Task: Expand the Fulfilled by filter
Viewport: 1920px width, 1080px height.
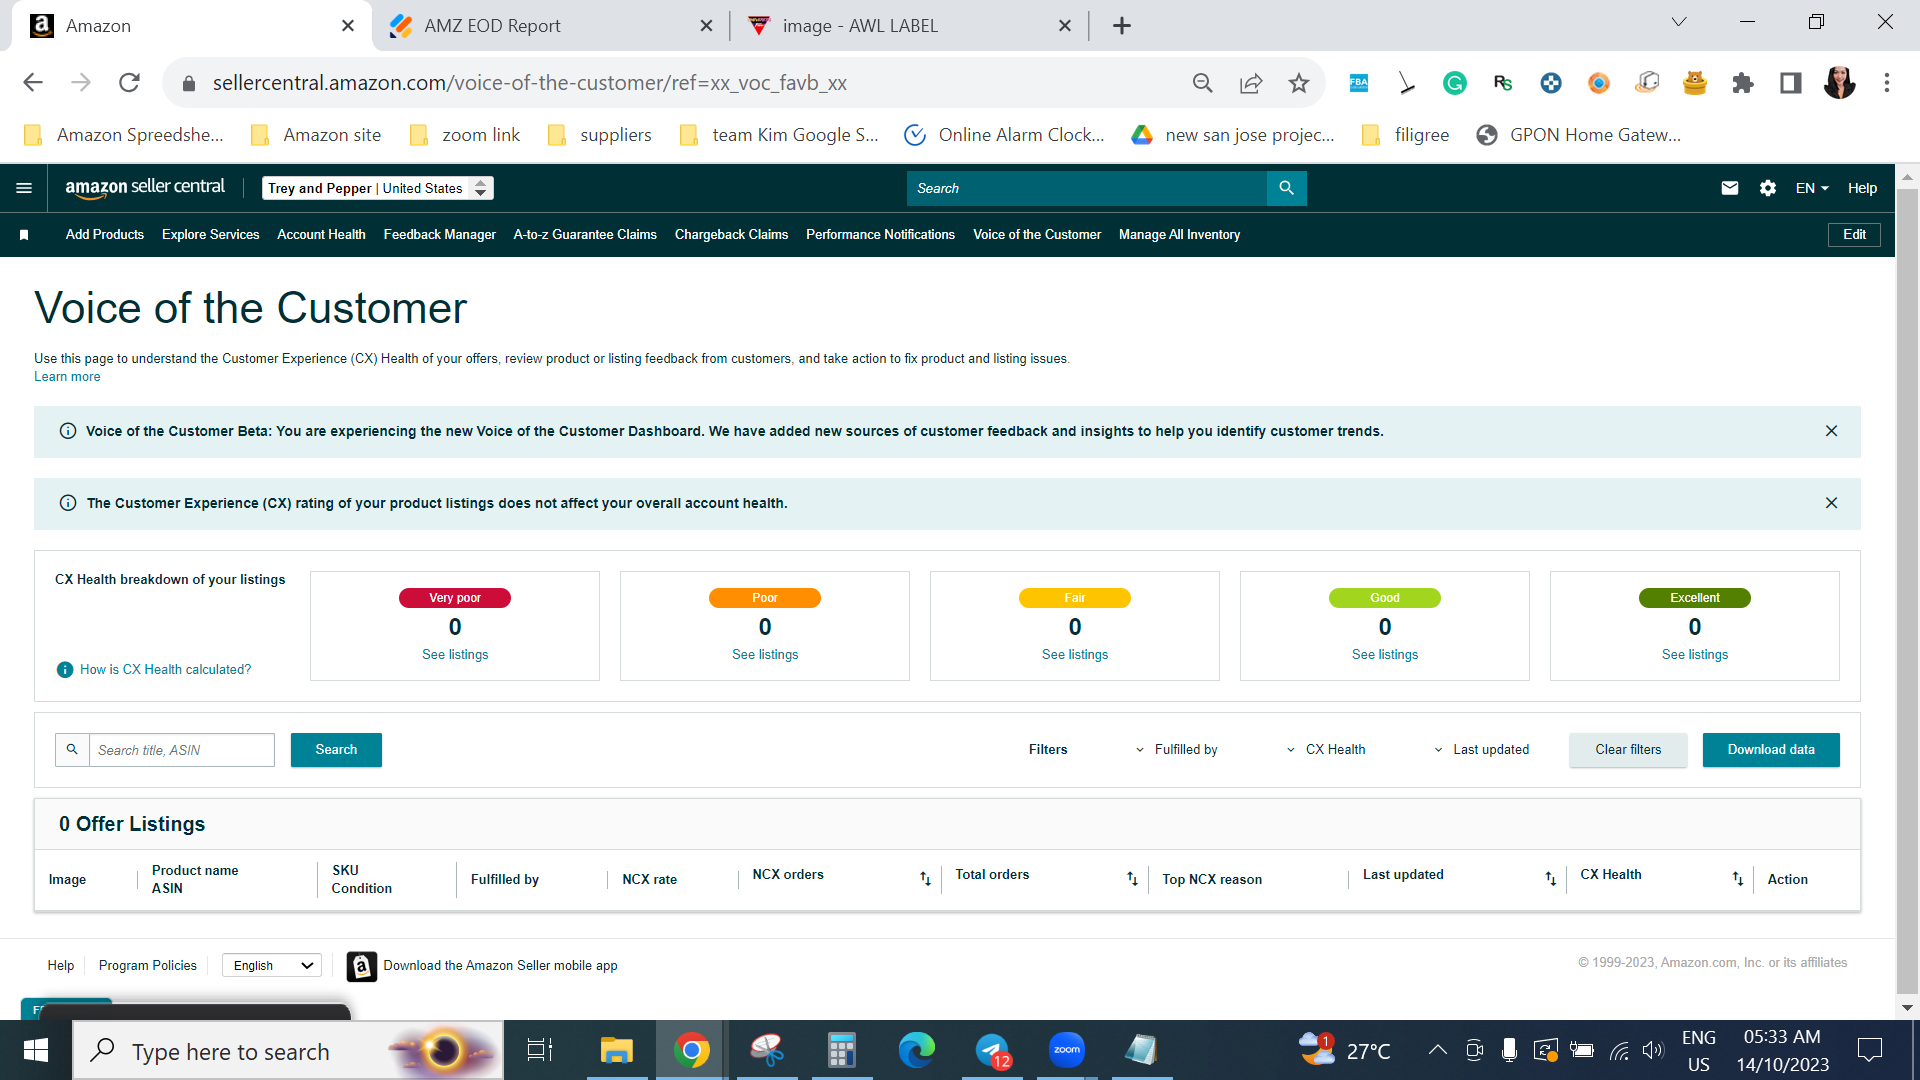Action: (x=1176, y=750)
